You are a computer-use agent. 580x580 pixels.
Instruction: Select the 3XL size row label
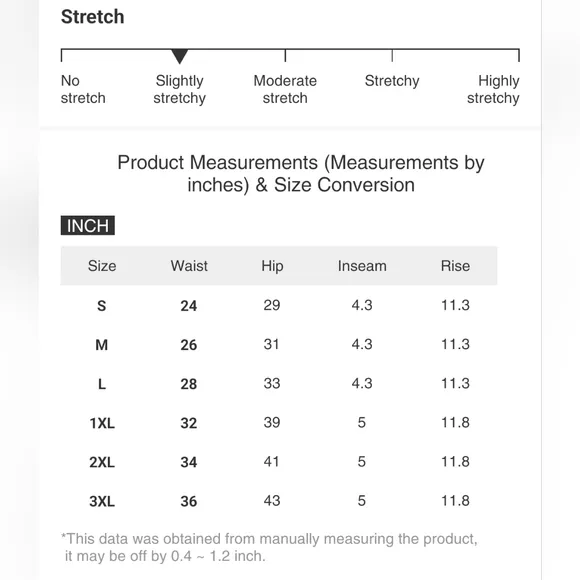click(102, 502)
